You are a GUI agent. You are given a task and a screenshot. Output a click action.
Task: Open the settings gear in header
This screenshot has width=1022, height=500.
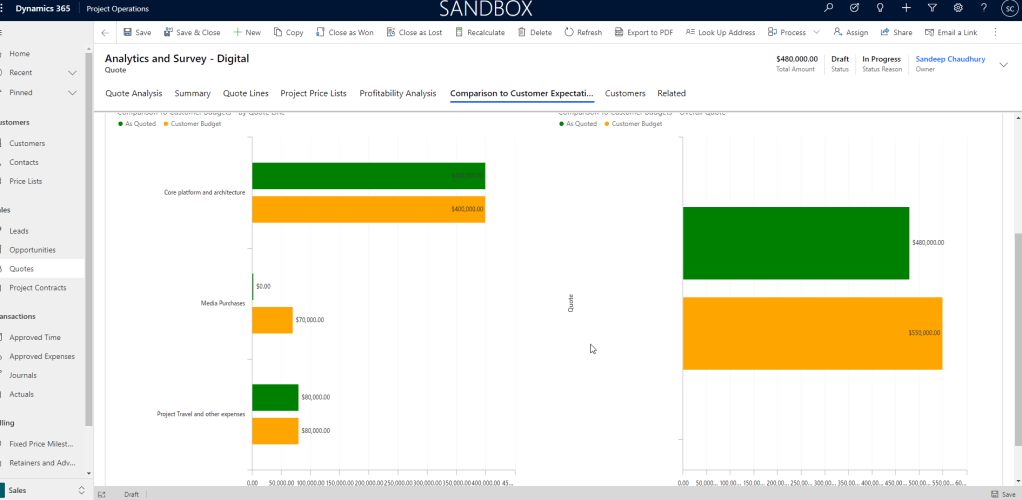click(958, 8)
